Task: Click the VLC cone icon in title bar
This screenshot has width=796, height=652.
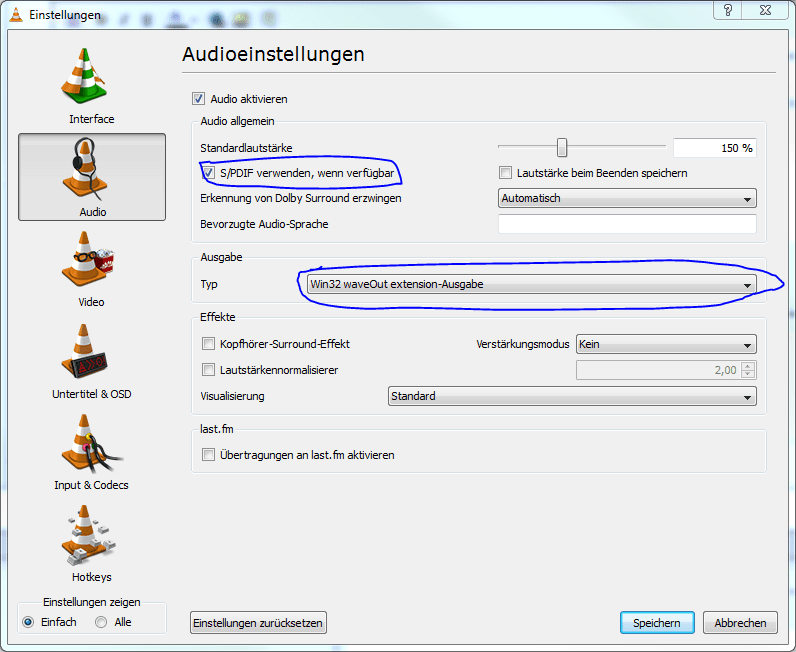Action: click(x=16, y=15)
